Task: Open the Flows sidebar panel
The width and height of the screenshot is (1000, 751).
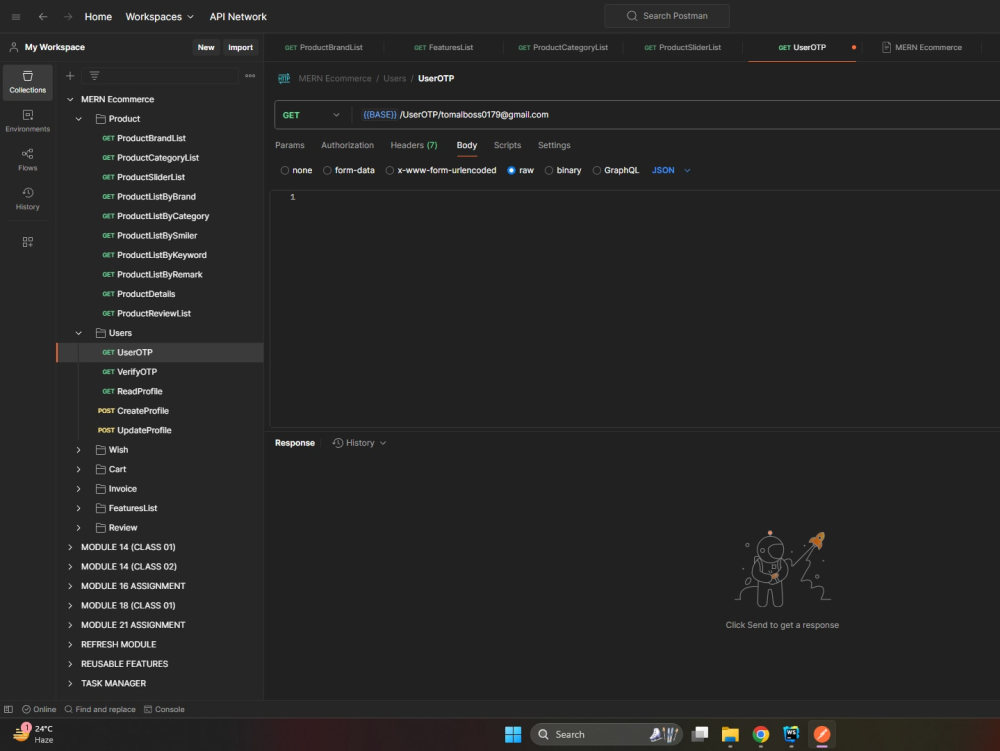Action: click(x=27, y=159)
